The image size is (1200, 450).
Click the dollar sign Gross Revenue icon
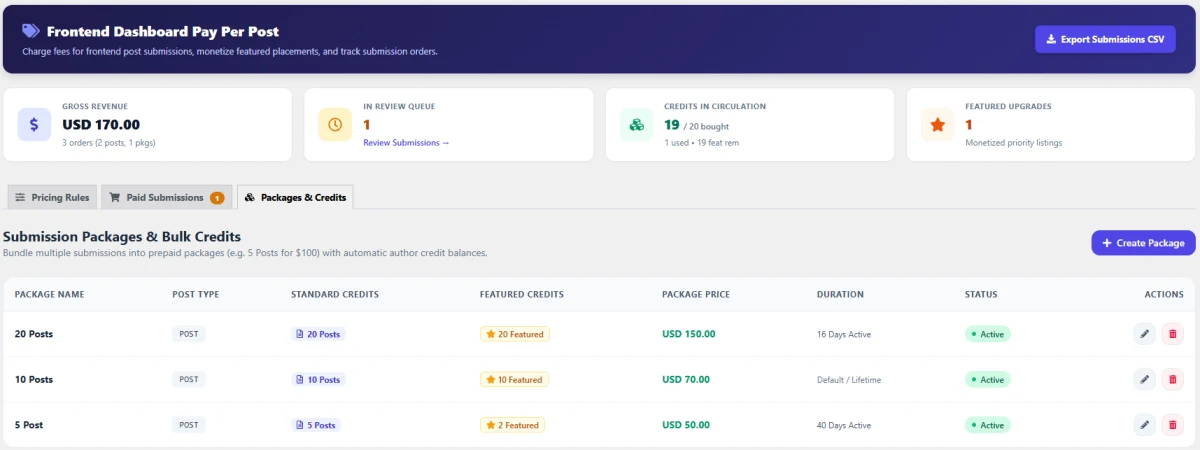(34, 125)
